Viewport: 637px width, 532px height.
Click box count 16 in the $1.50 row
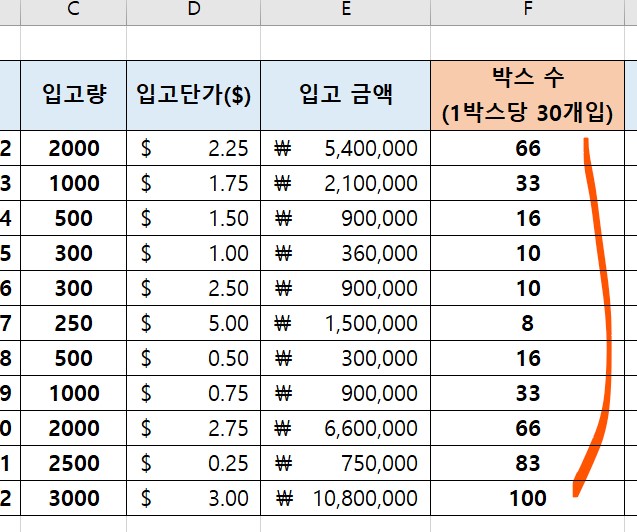[527, 218]
